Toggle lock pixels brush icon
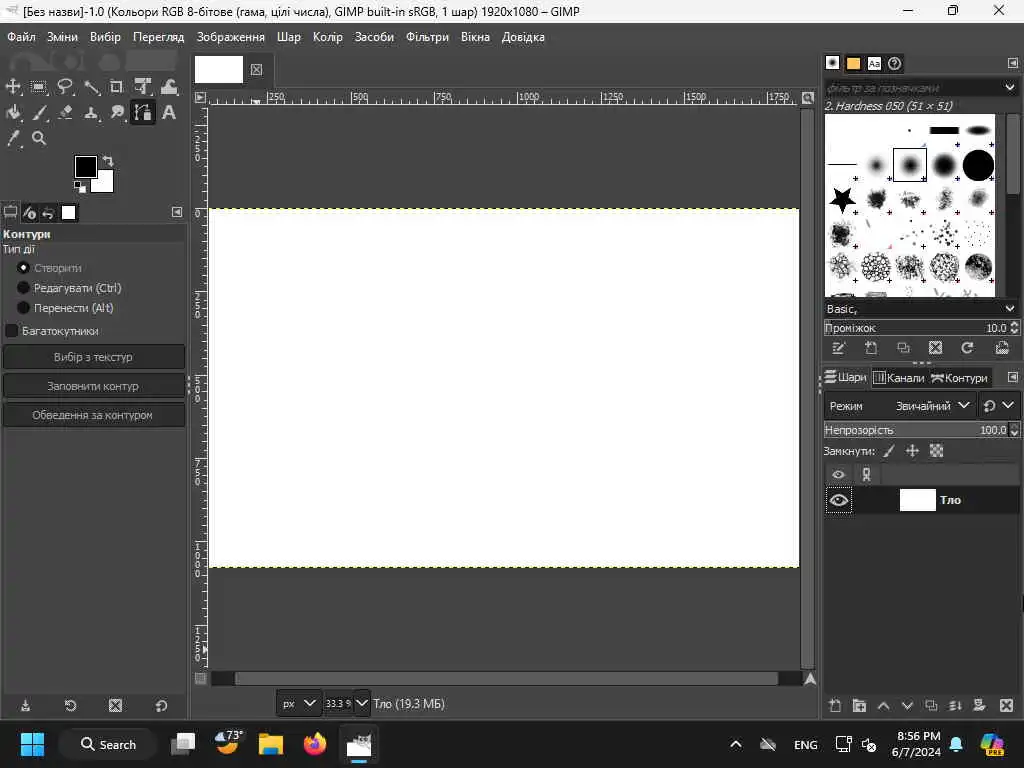This screenshot has height=768, width=1024. tap(889, 451)
